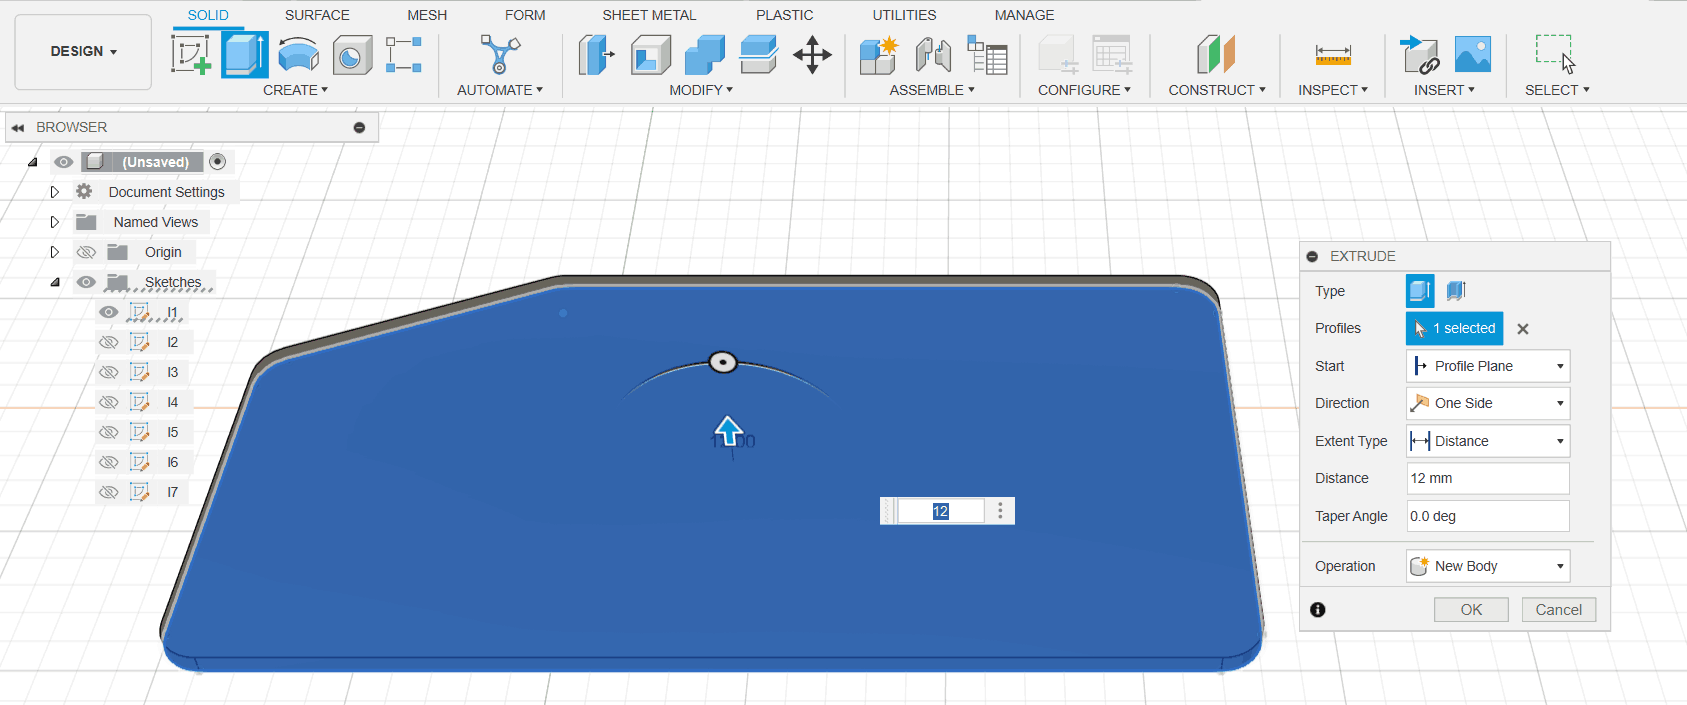The height and width of the screenshot is (705, 1687).
Task: Expand the Named Views tree node
Action: tap(55, 222)
